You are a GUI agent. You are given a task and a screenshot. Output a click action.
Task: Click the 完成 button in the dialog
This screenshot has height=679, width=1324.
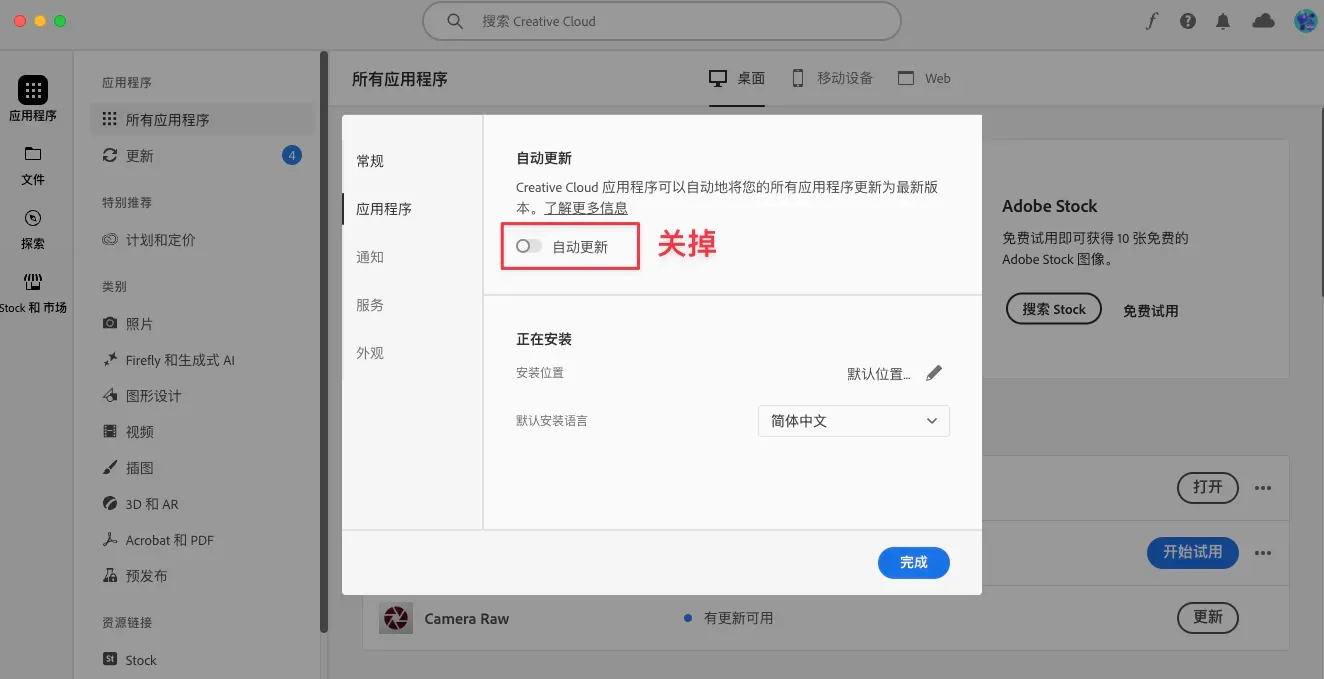[x=914, y=562]
